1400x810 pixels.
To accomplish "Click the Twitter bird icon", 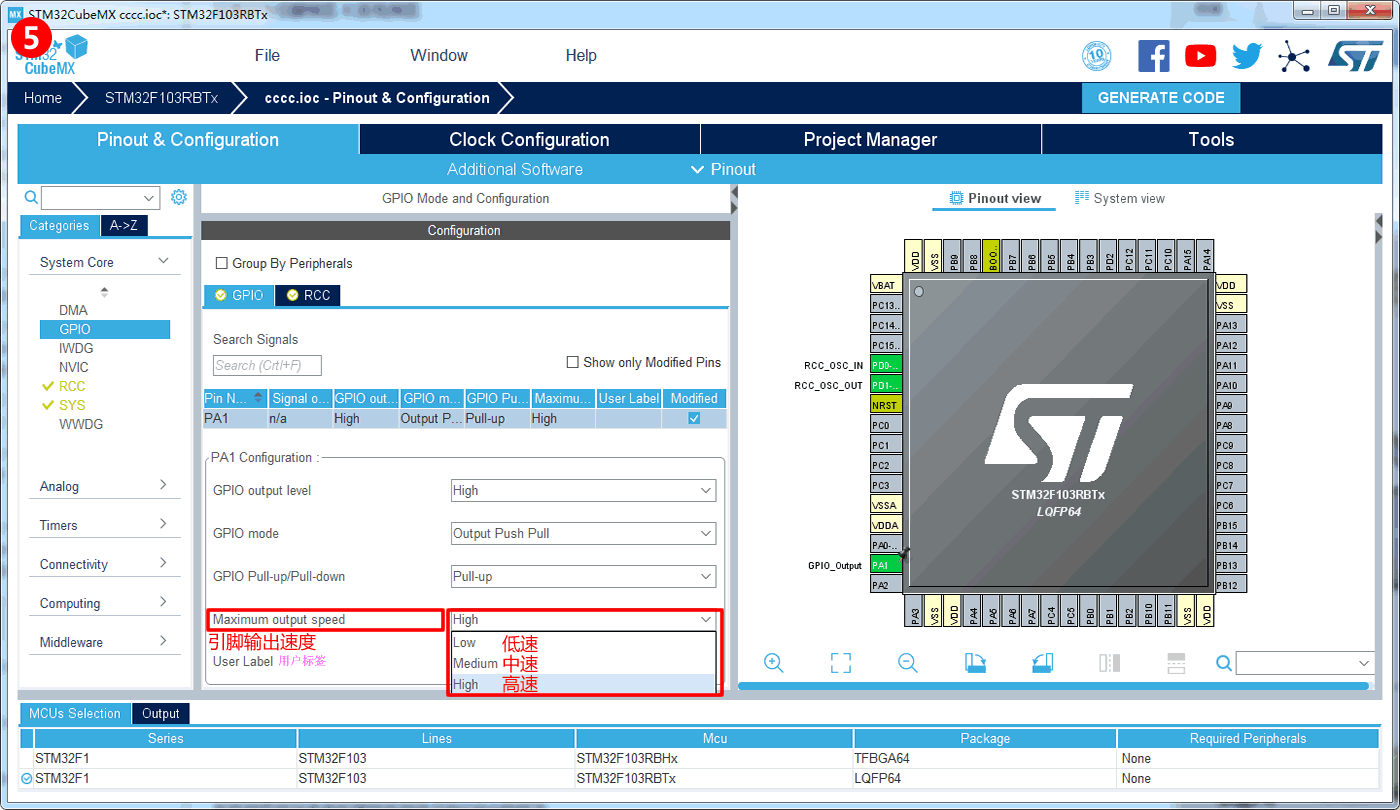I will point(1247,56).
